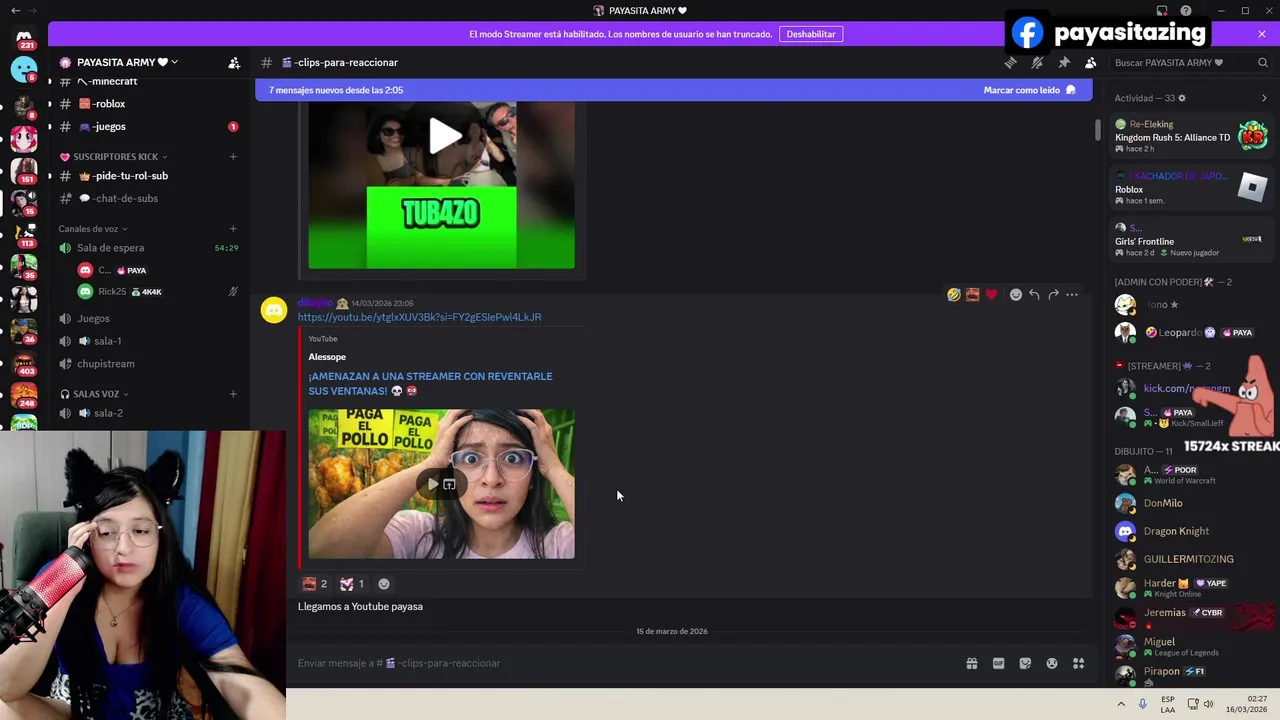Open the taskbar volume icon
The width and height of the screenshot is (1280, 720).
(x=1209, y=704)
